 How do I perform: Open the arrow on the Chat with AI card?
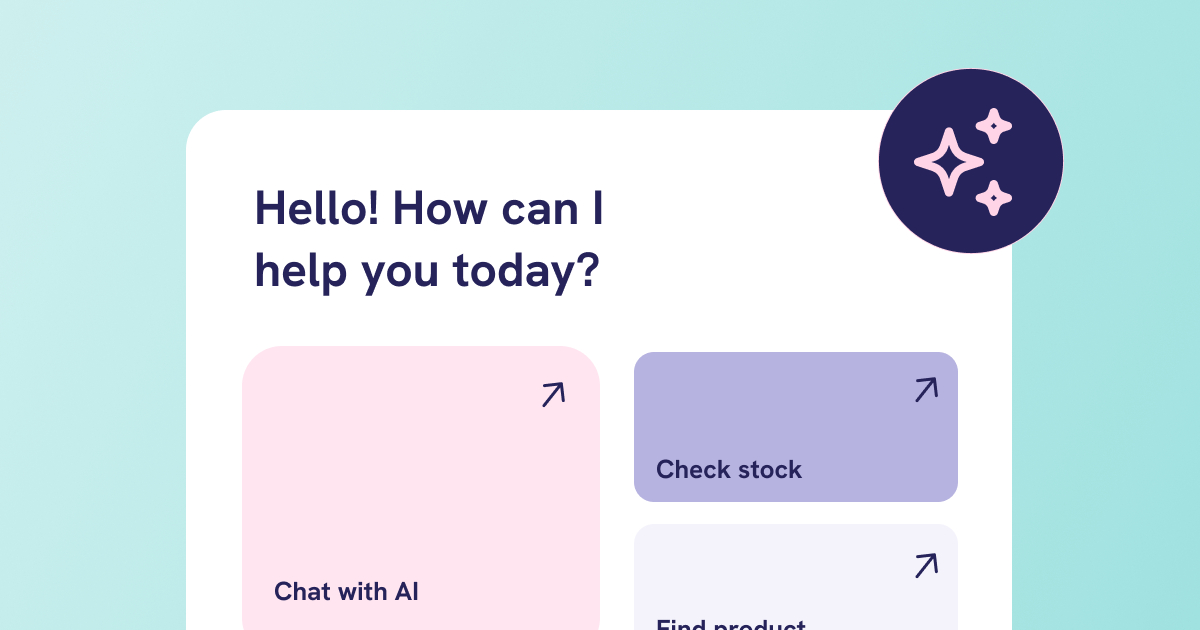(x=553, y=394)
